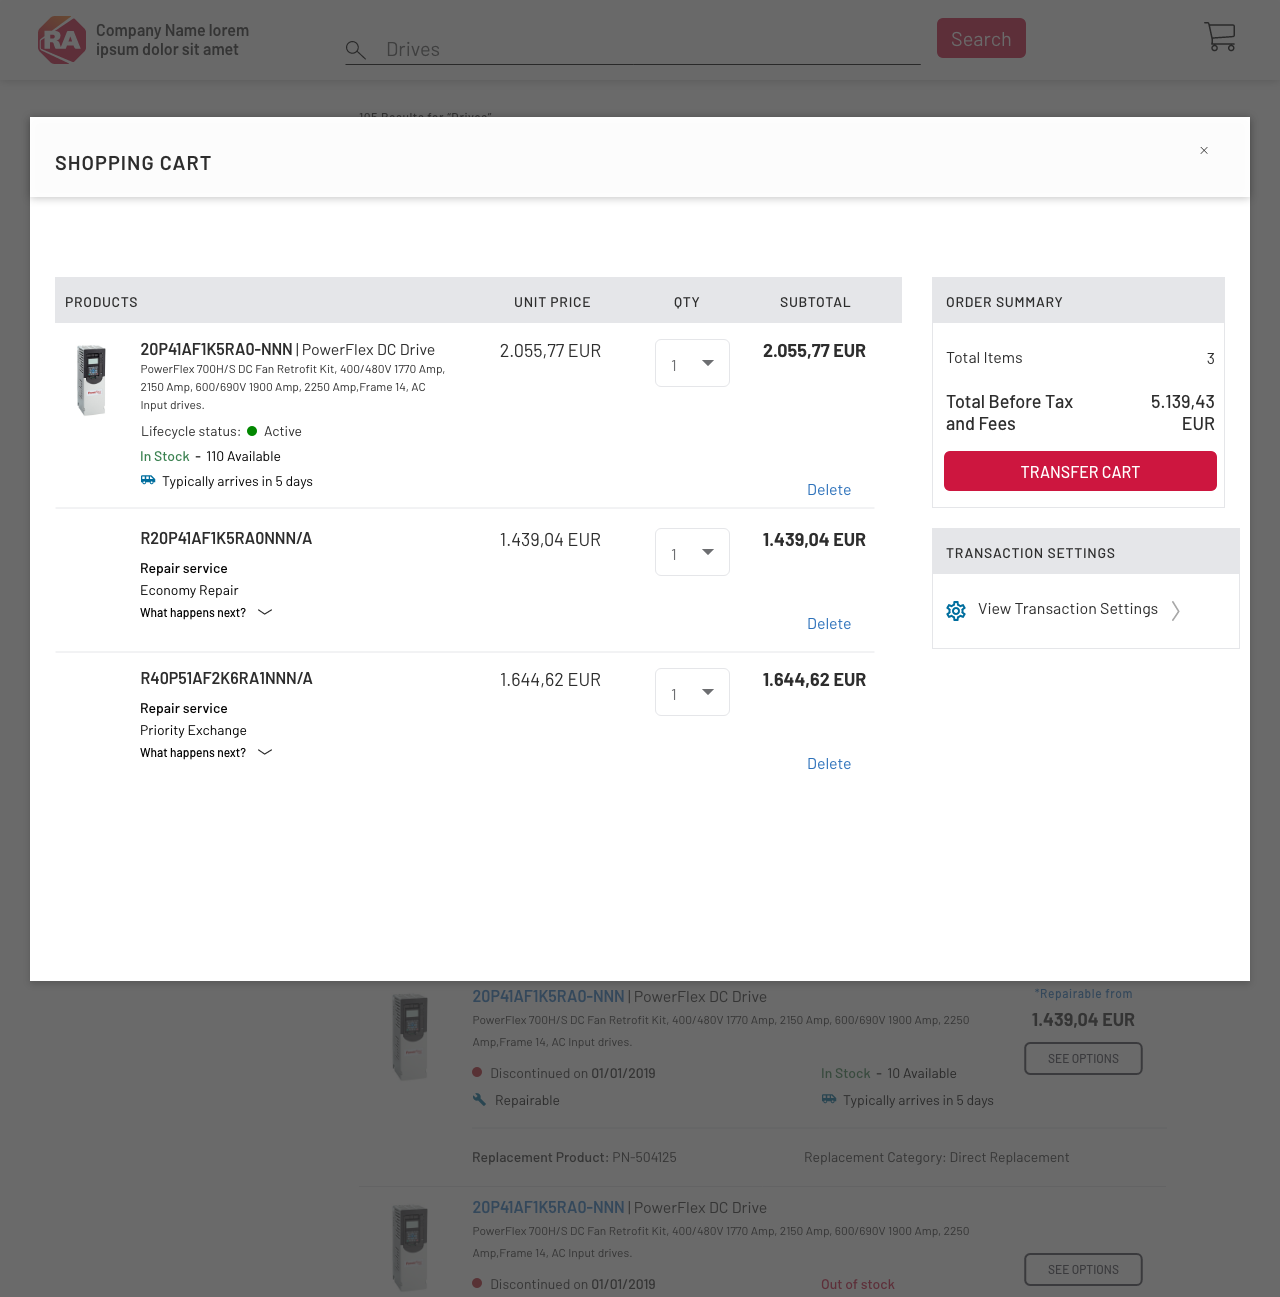
Task: Click the '*Repairable from' label
Action: [1083, 994]
